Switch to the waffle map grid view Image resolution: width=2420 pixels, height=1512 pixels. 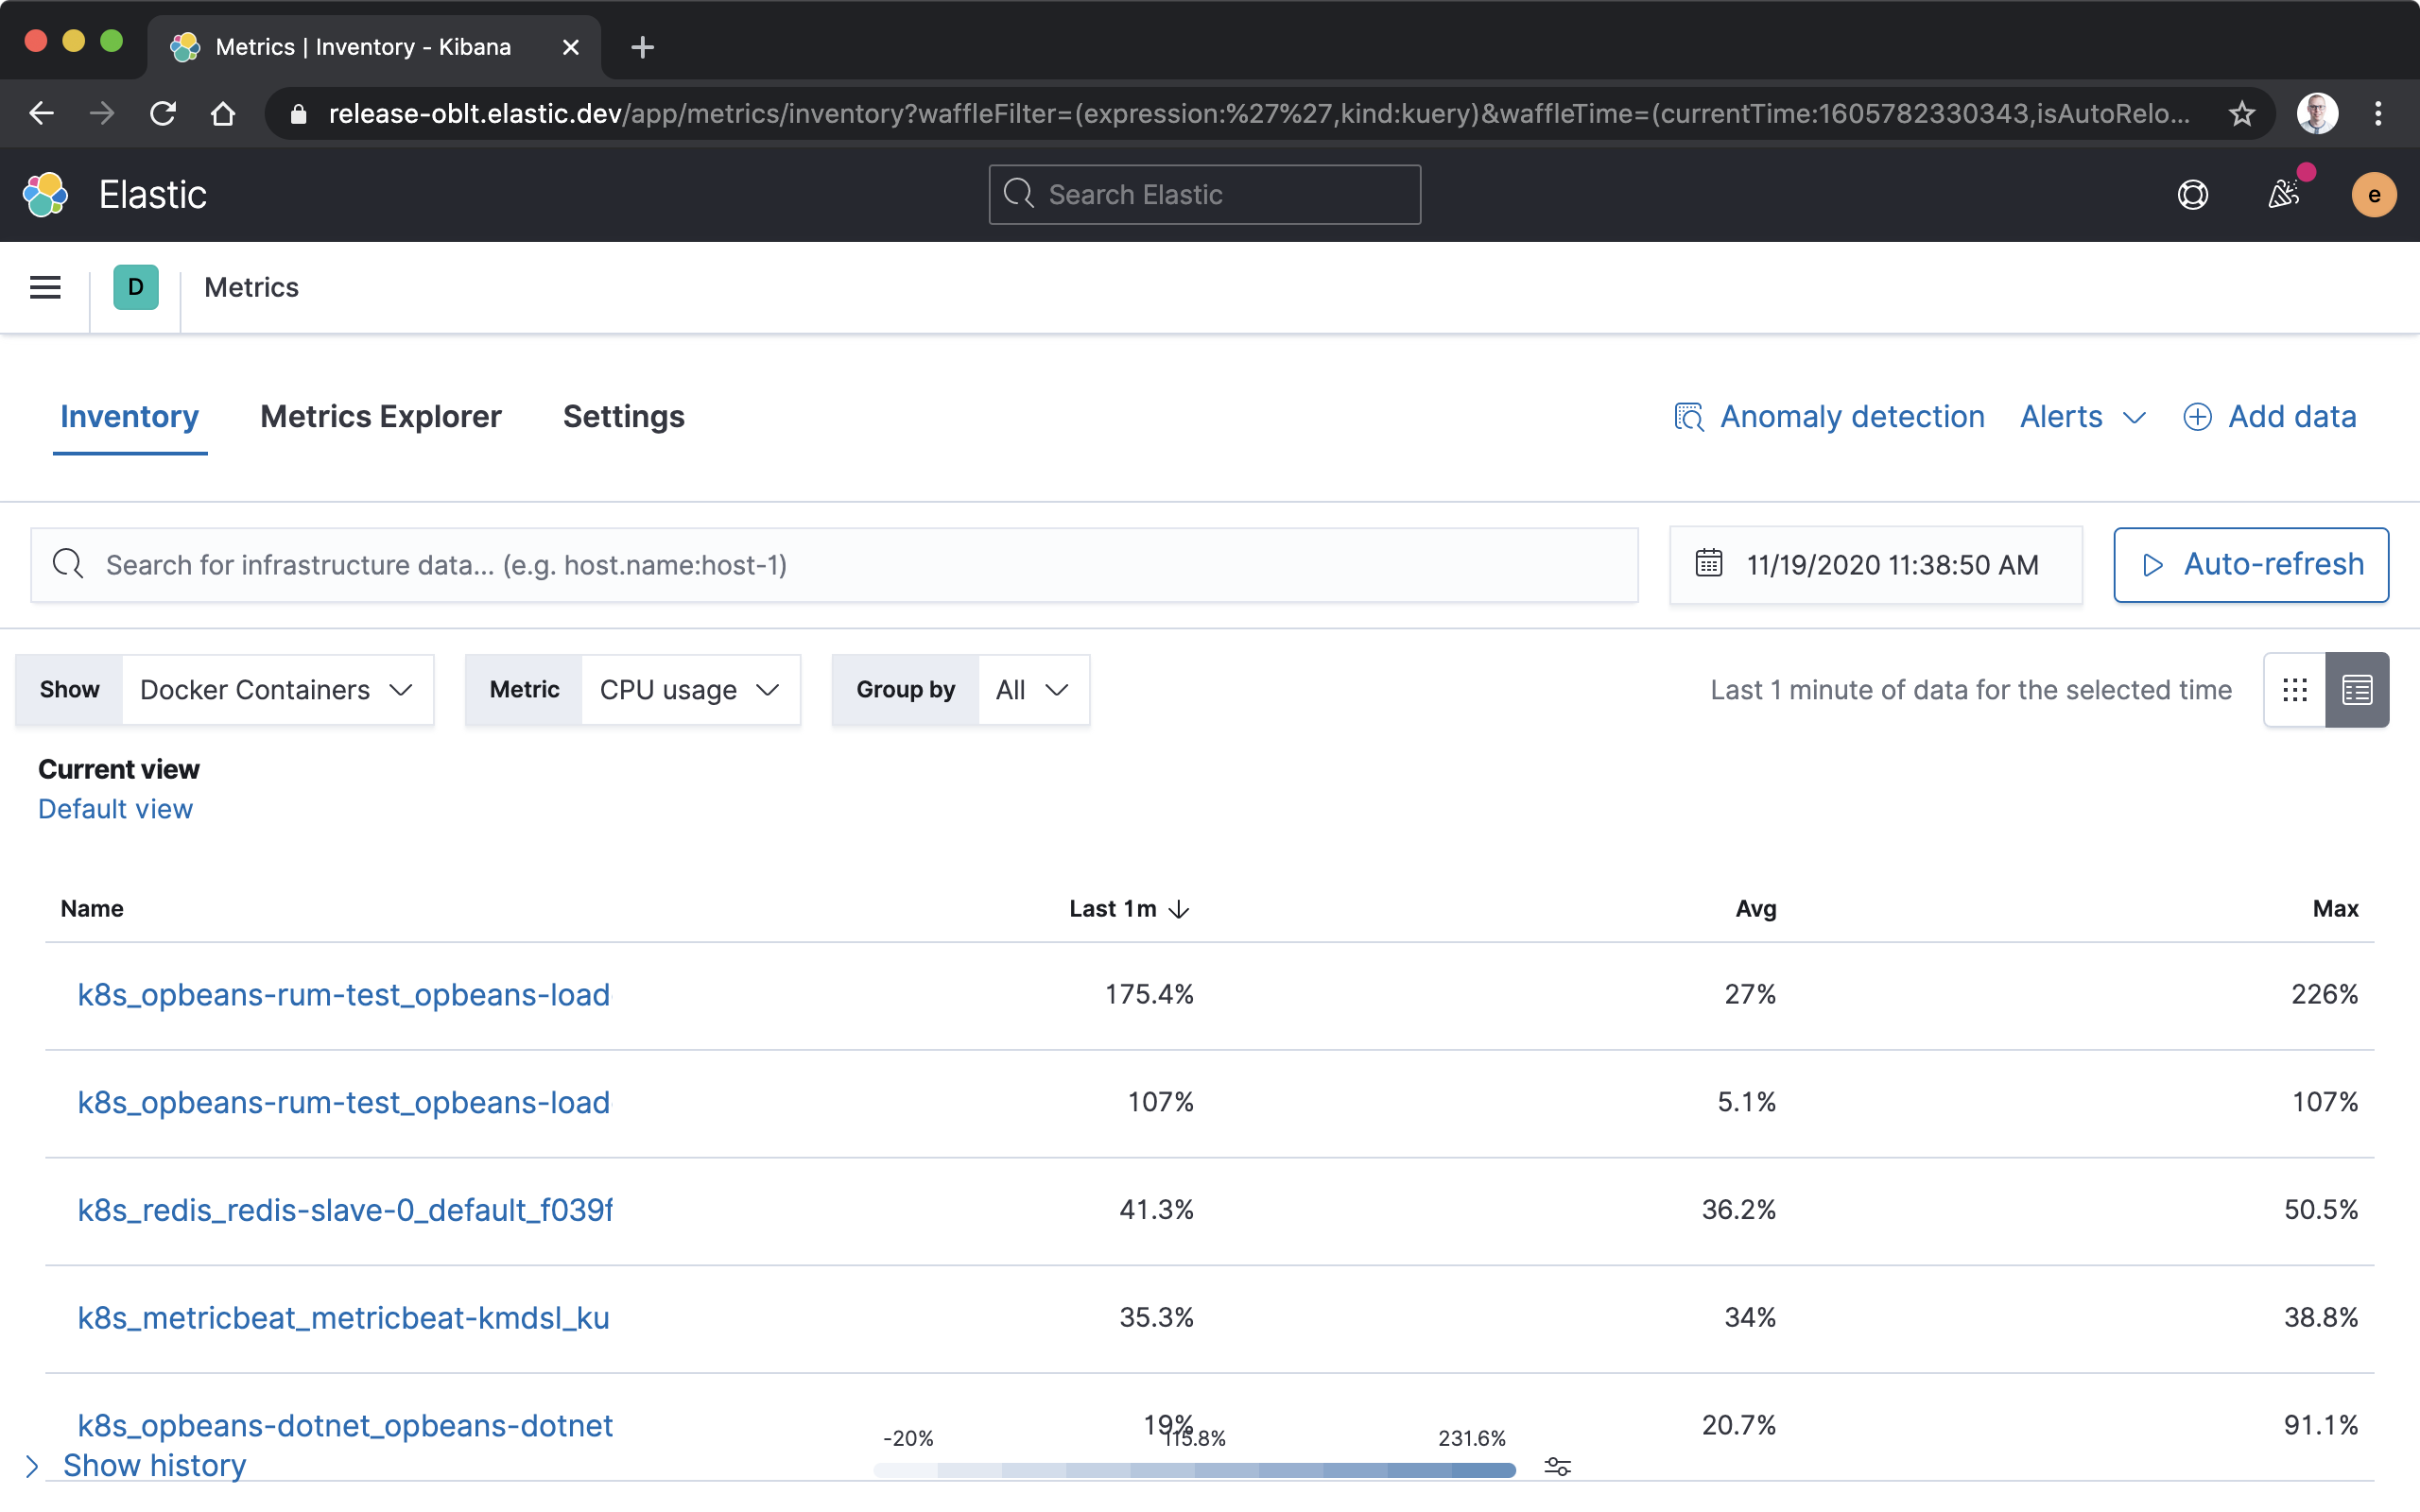2296,689
